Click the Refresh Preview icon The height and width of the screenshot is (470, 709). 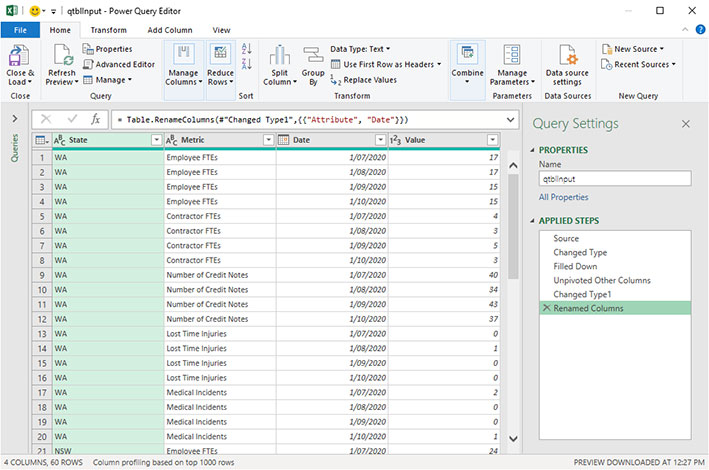[62, 55]
